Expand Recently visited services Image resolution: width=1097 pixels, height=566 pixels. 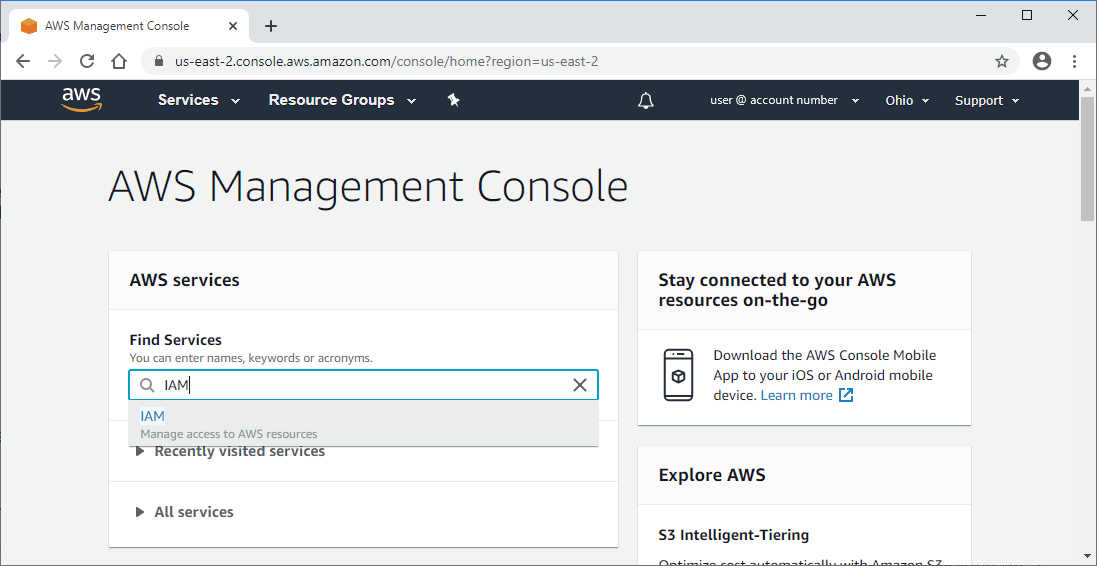click(x=230, y=451)
